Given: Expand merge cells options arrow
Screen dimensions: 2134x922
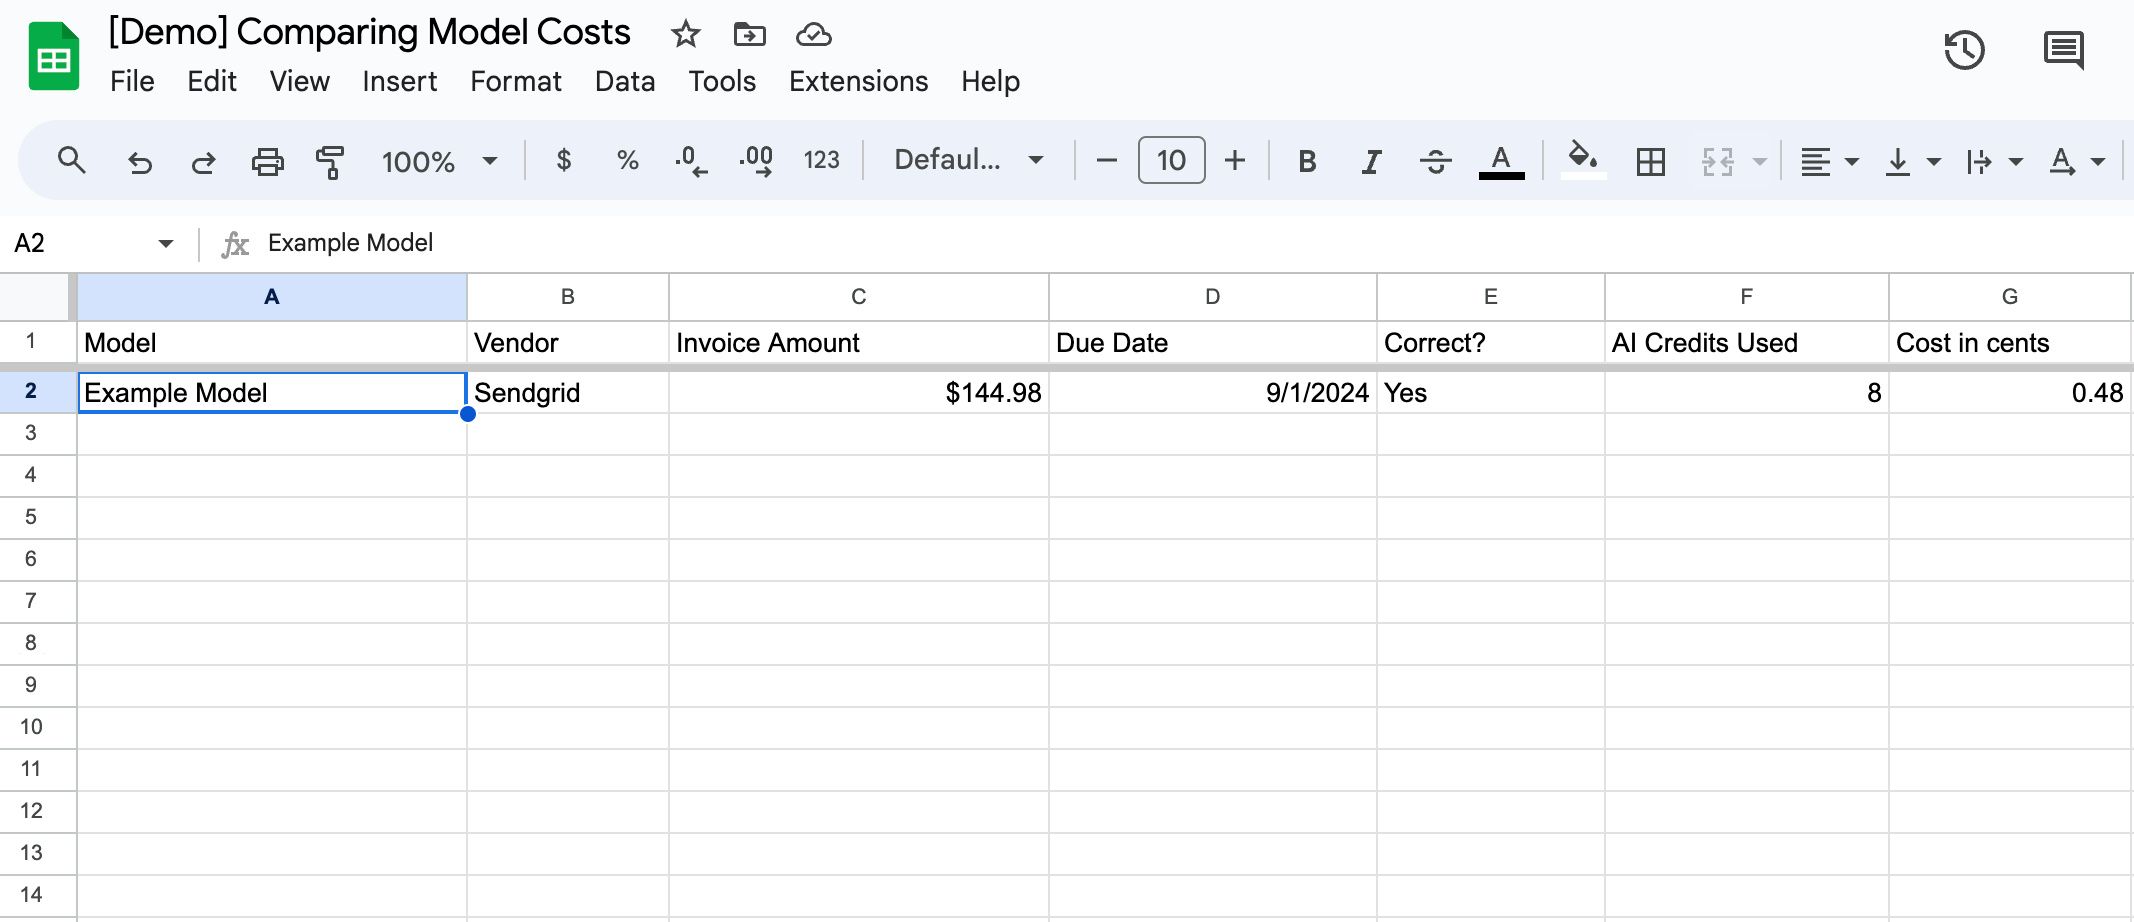Looking at the screenshot, I should pos(1760,161).
